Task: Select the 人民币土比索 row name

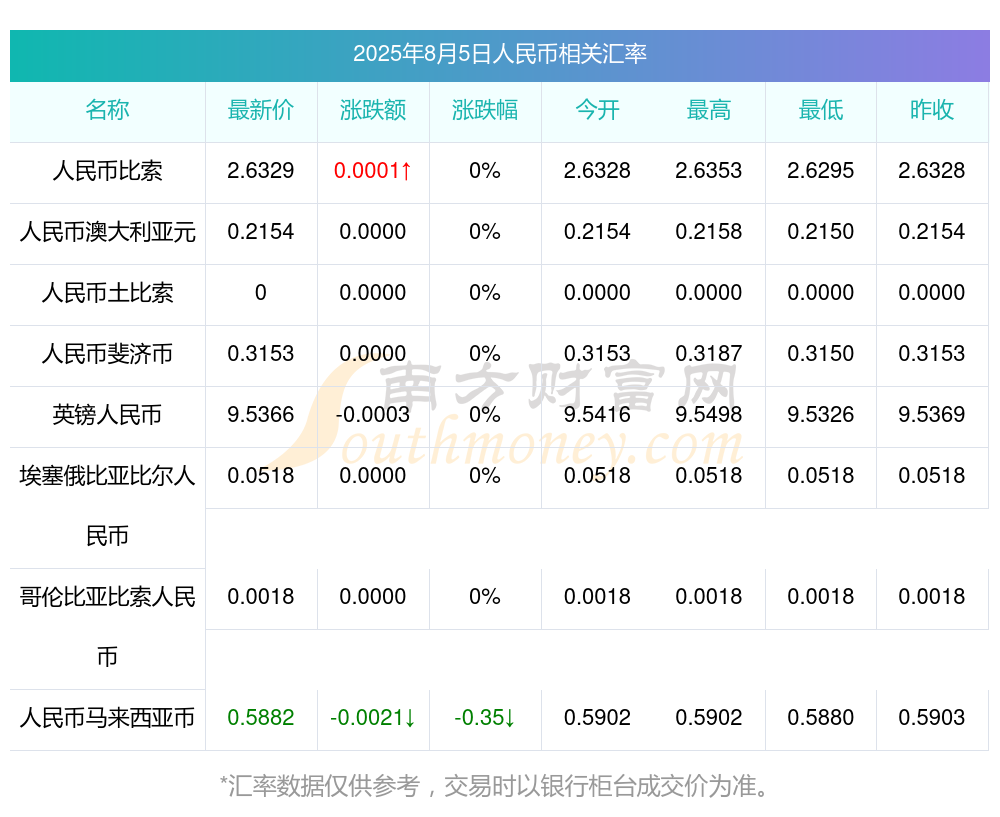Action: pyautogui.click(x=107, y=293)
